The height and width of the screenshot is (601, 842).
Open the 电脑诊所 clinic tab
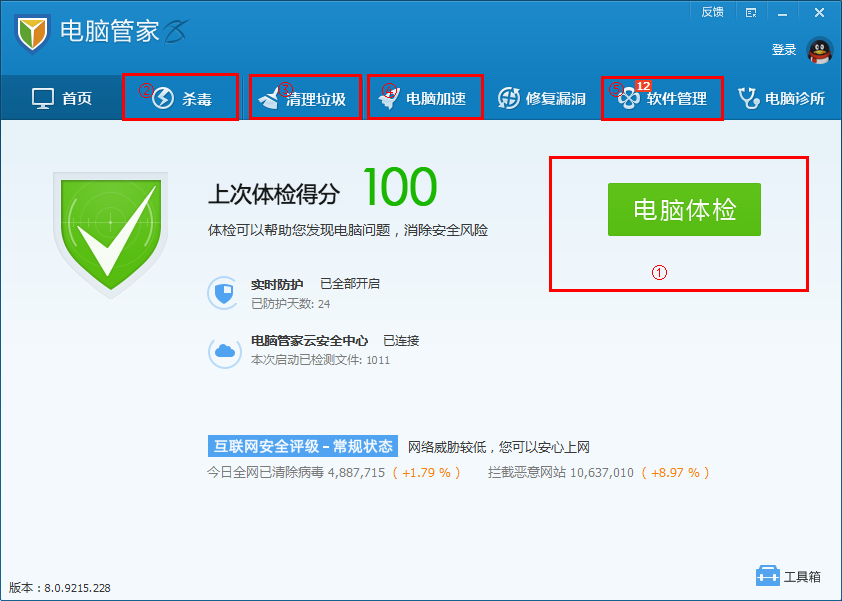781,98
